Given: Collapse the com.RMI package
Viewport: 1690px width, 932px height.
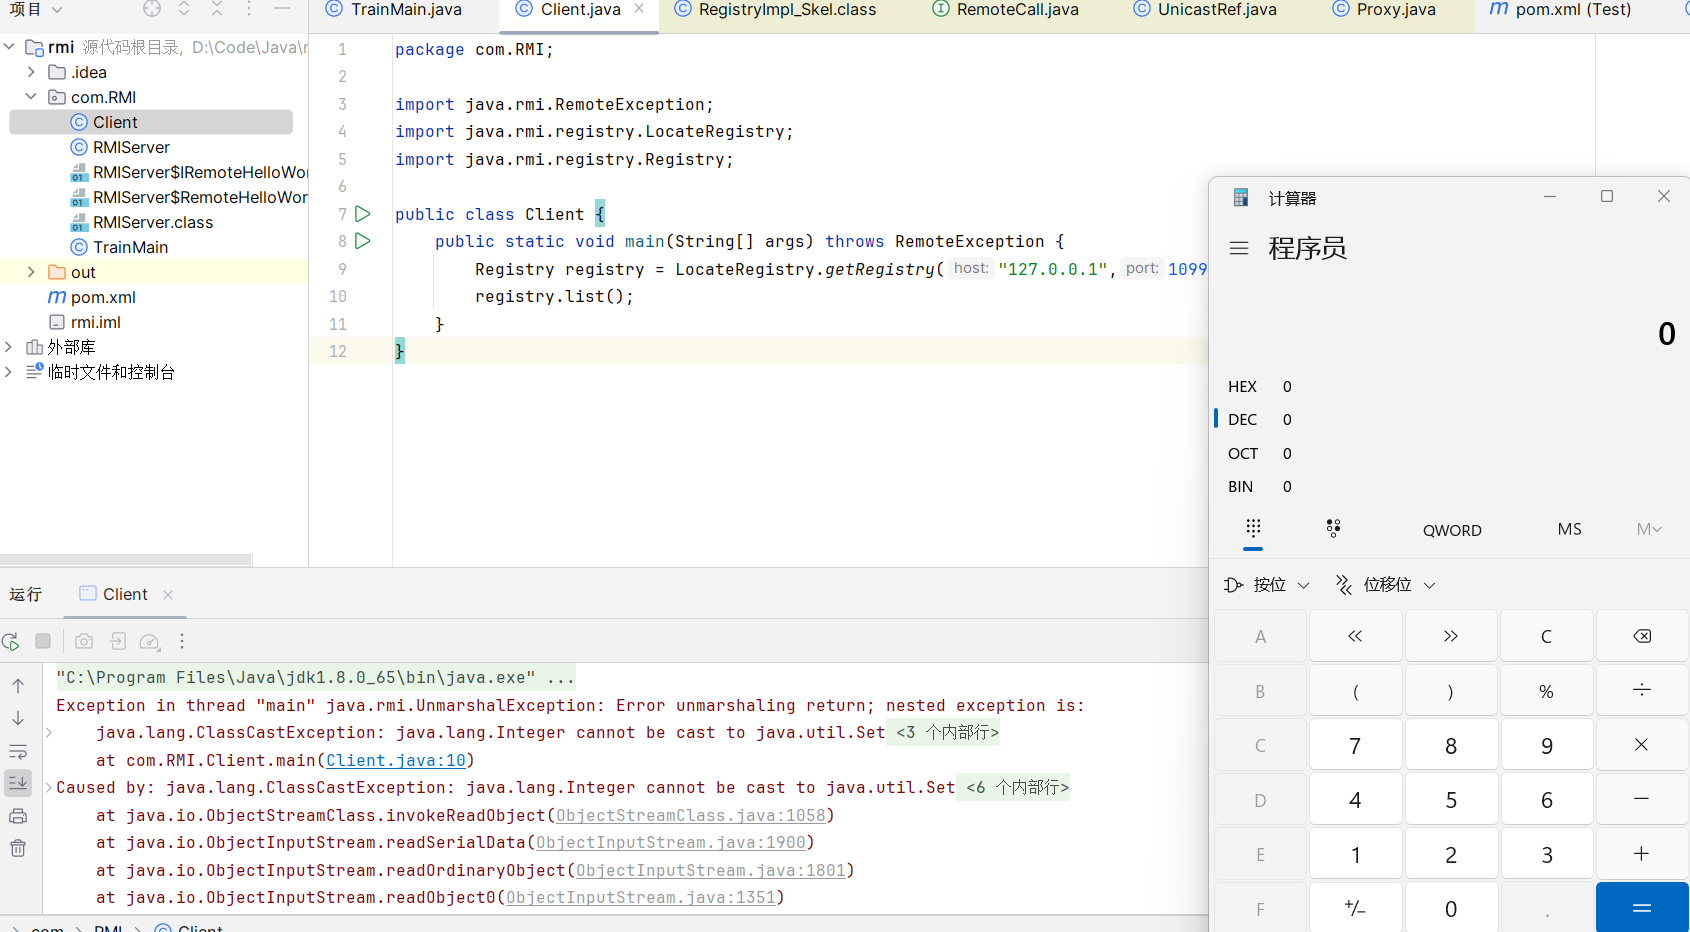Looking at the screenshot, I should point(31,97).
